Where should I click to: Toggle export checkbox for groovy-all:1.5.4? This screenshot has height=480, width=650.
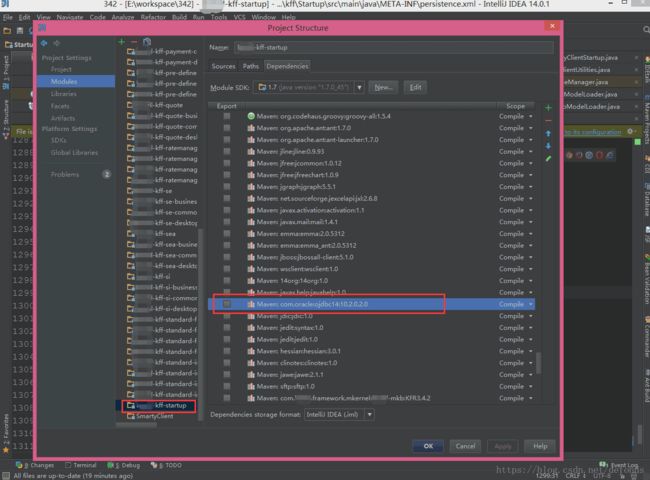coord(227,116)
